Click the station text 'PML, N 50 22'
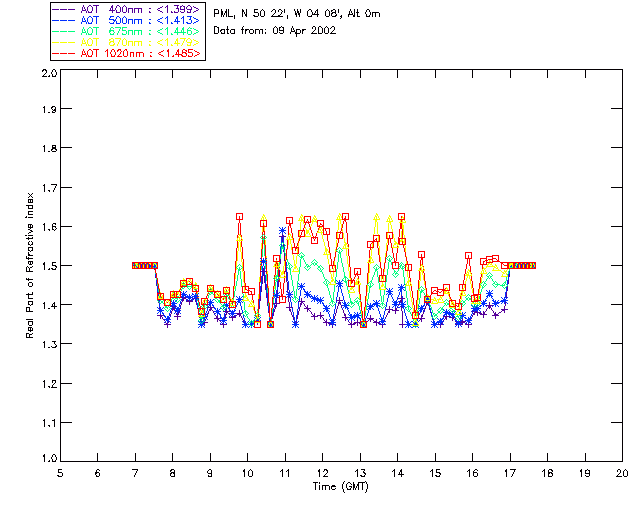 251,14
